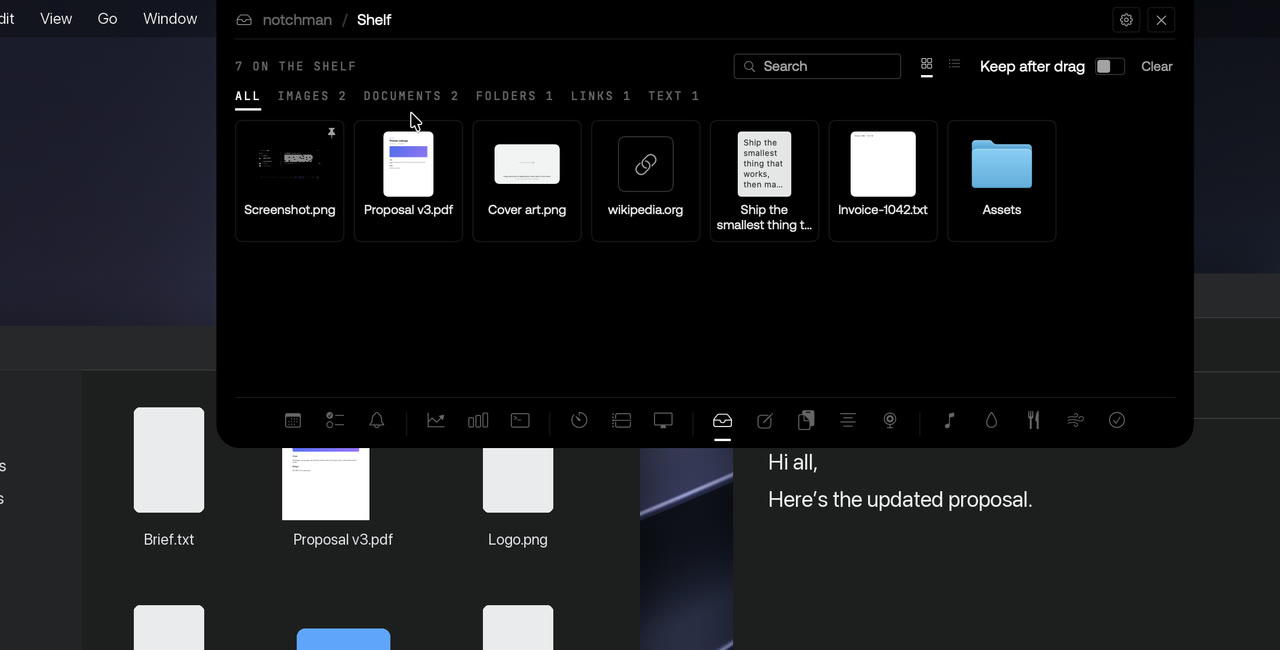Open the pencil note module icon
1280x650 pixels.
click(x=764, y=421)
